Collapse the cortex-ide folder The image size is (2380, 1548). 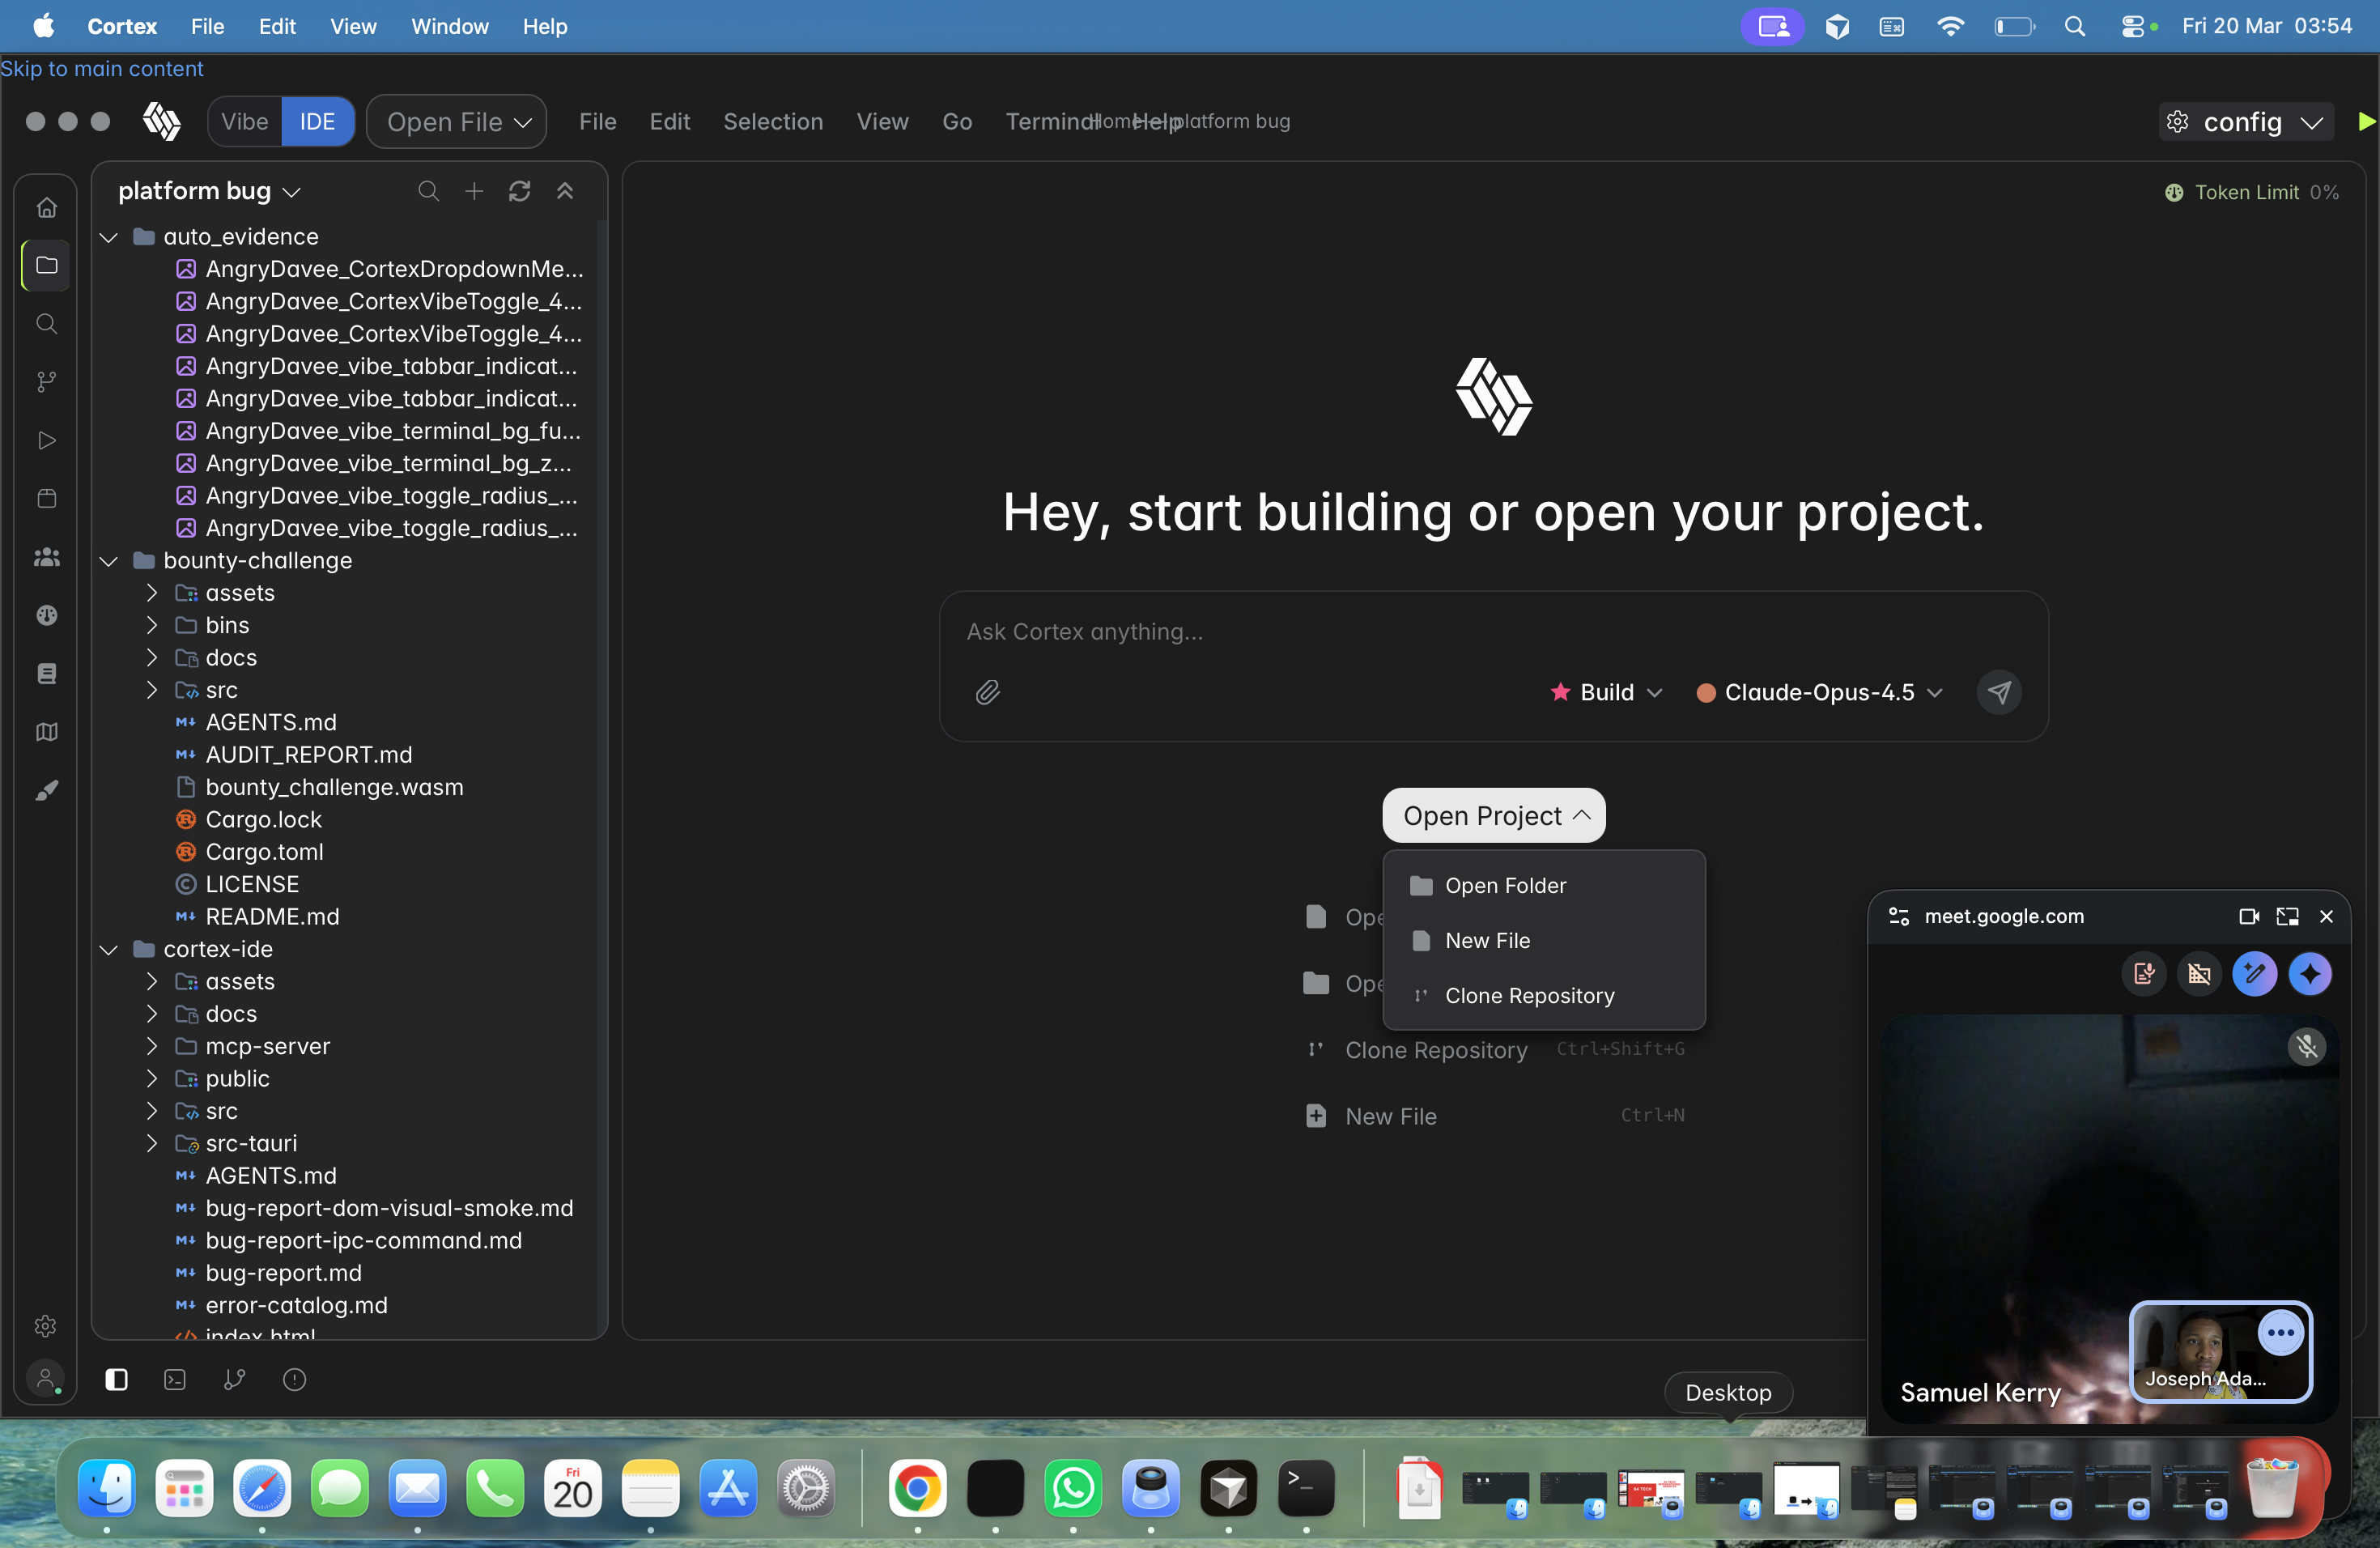click(x=109, y=949)
